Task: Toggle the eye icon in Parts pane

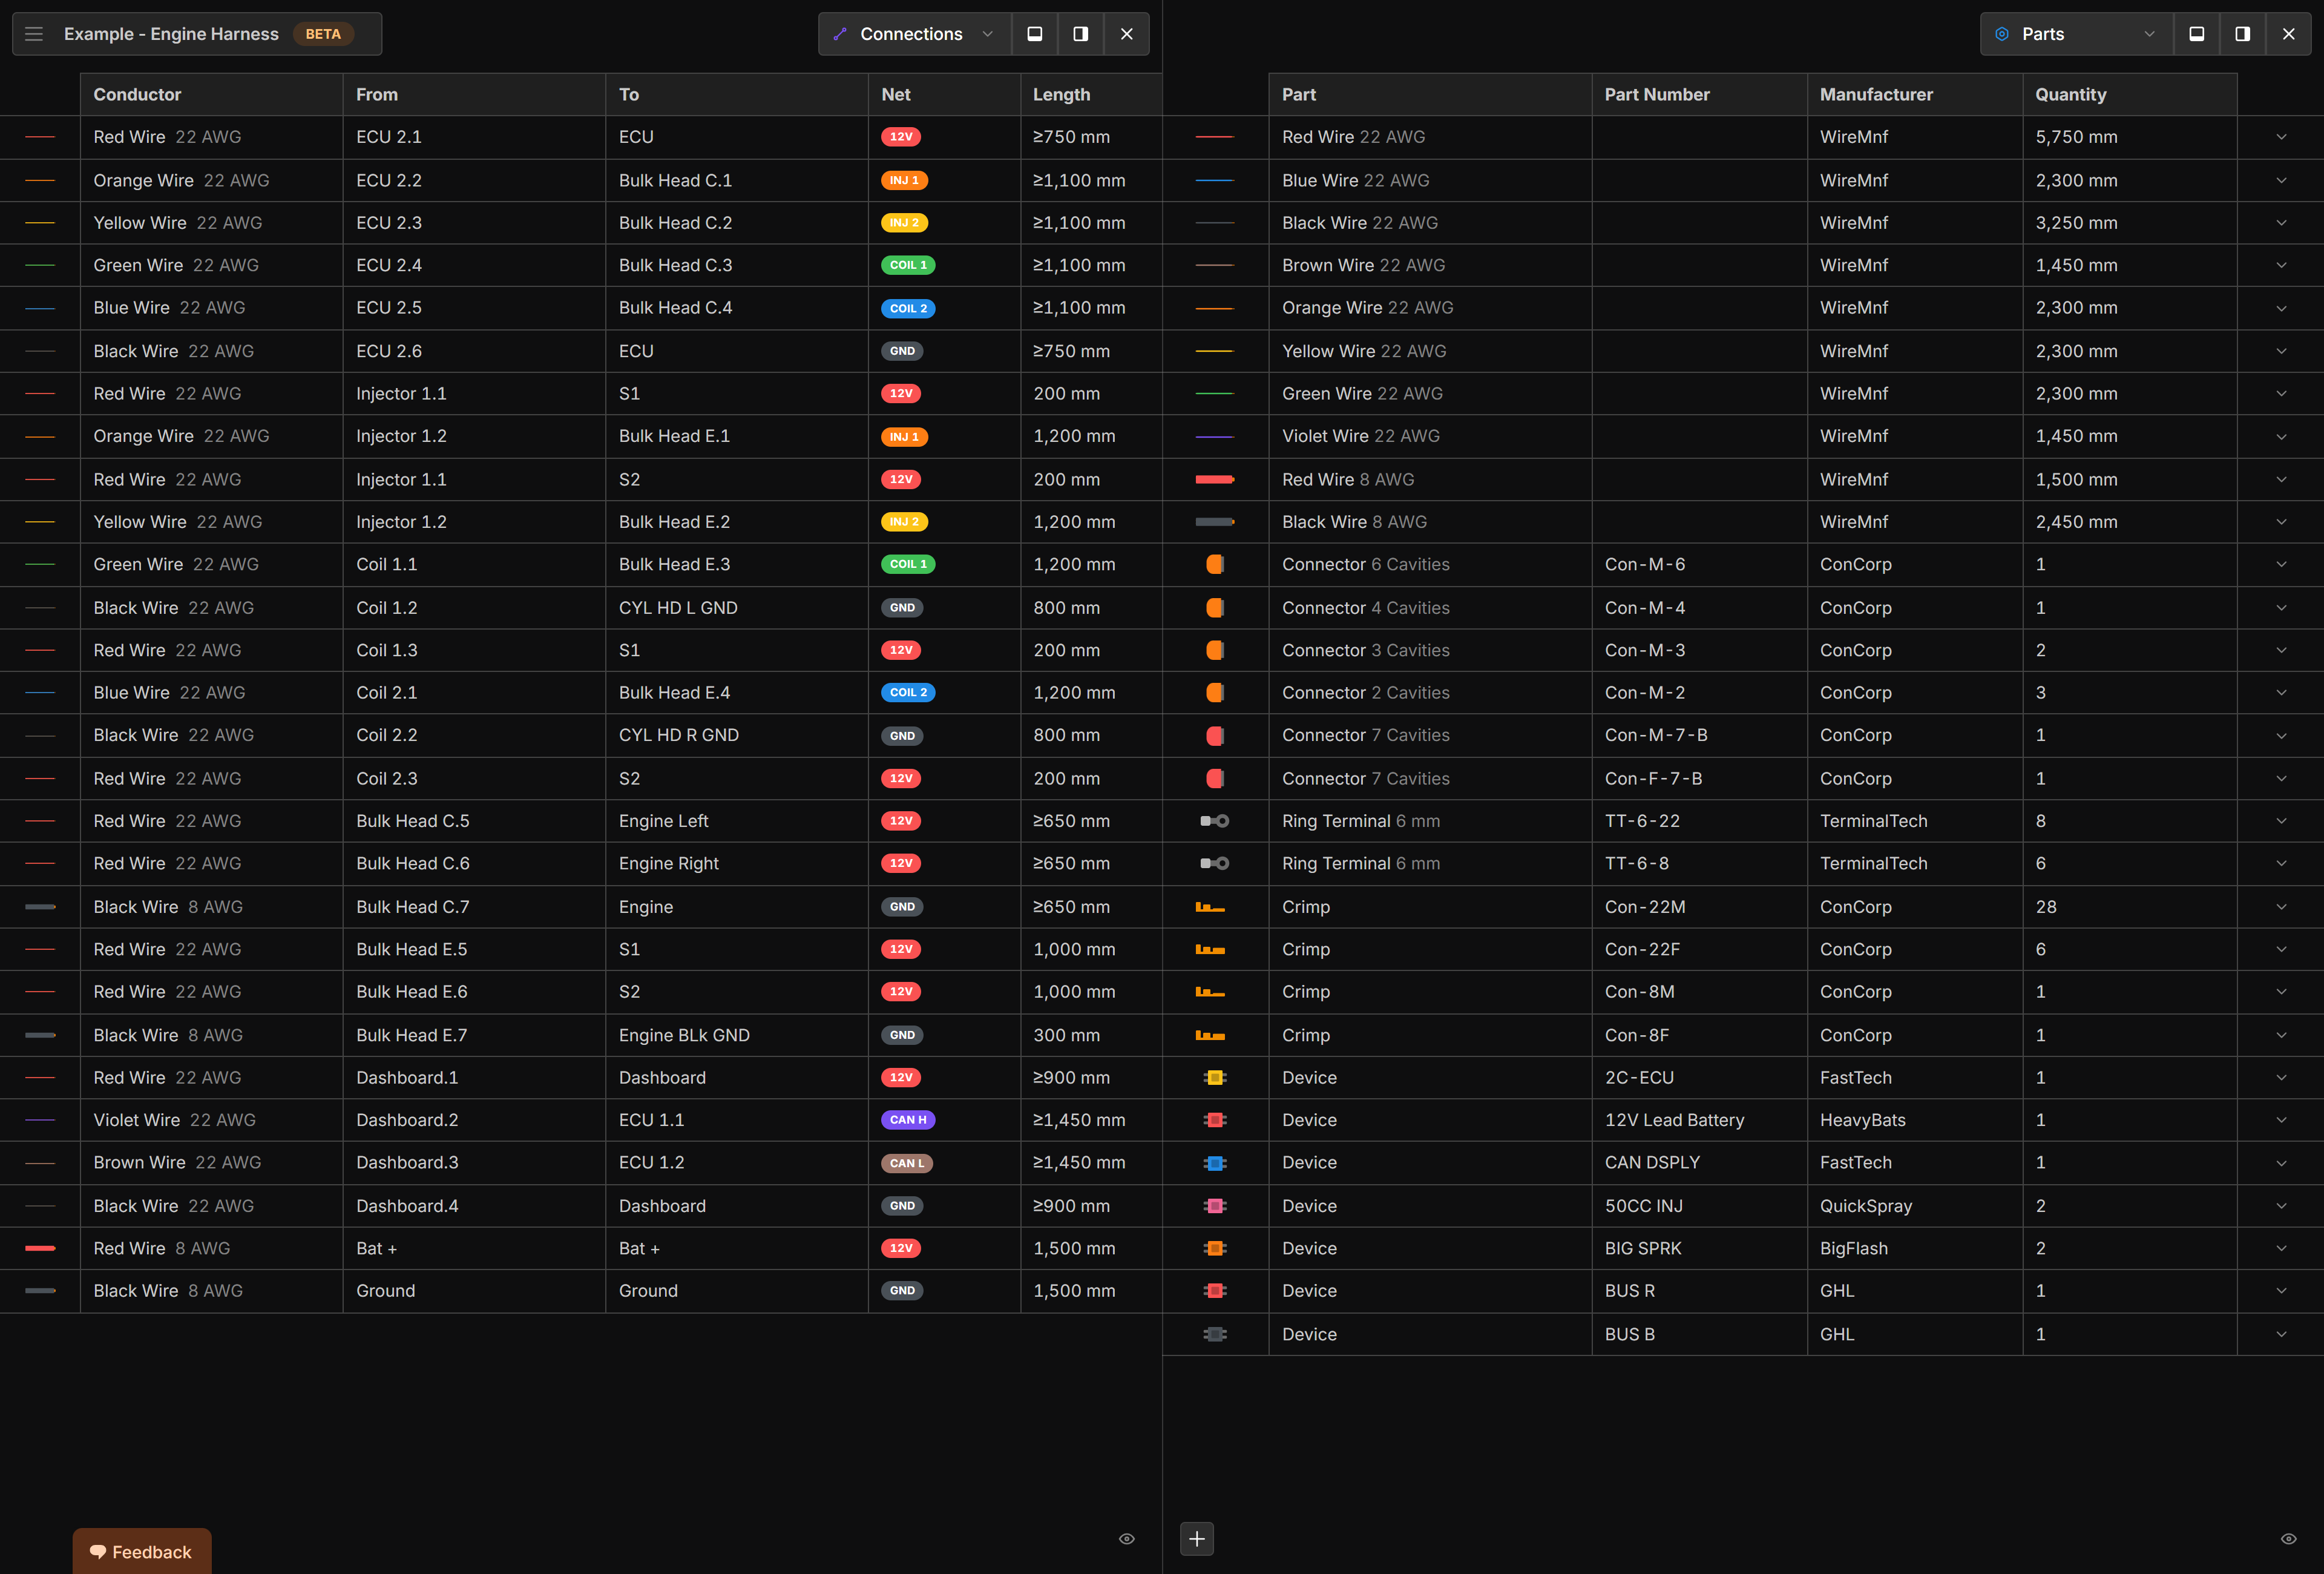Action: coord(2288,1539)
